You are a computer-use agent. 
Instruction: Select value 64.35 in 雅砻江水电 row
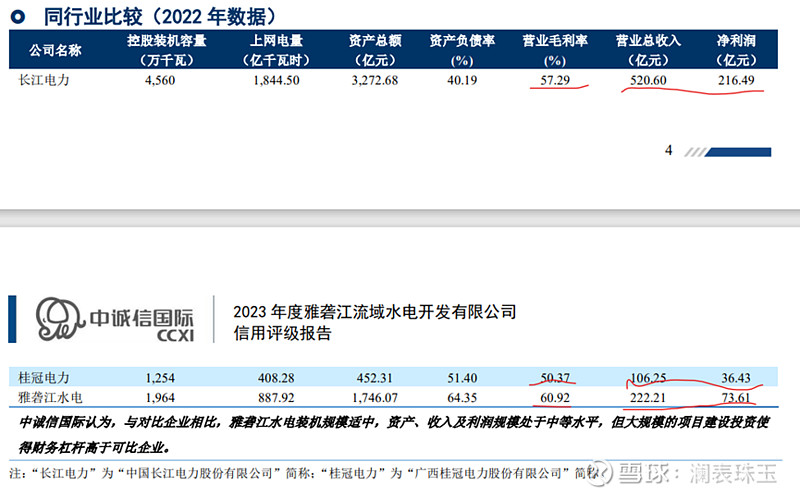(462, 397)
